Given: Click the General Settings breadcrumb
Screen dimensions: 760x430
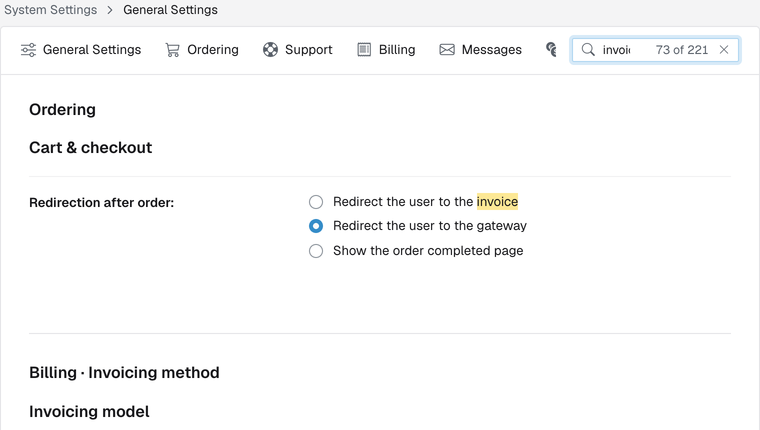Looking at the screenshot, I should 170,10.
